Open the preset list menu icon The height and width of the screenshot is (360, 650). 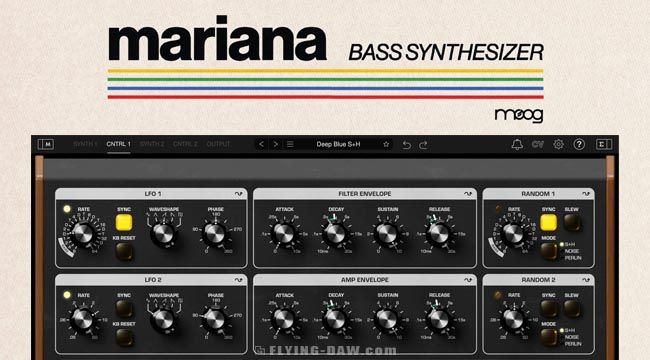[x=290, y=144]
